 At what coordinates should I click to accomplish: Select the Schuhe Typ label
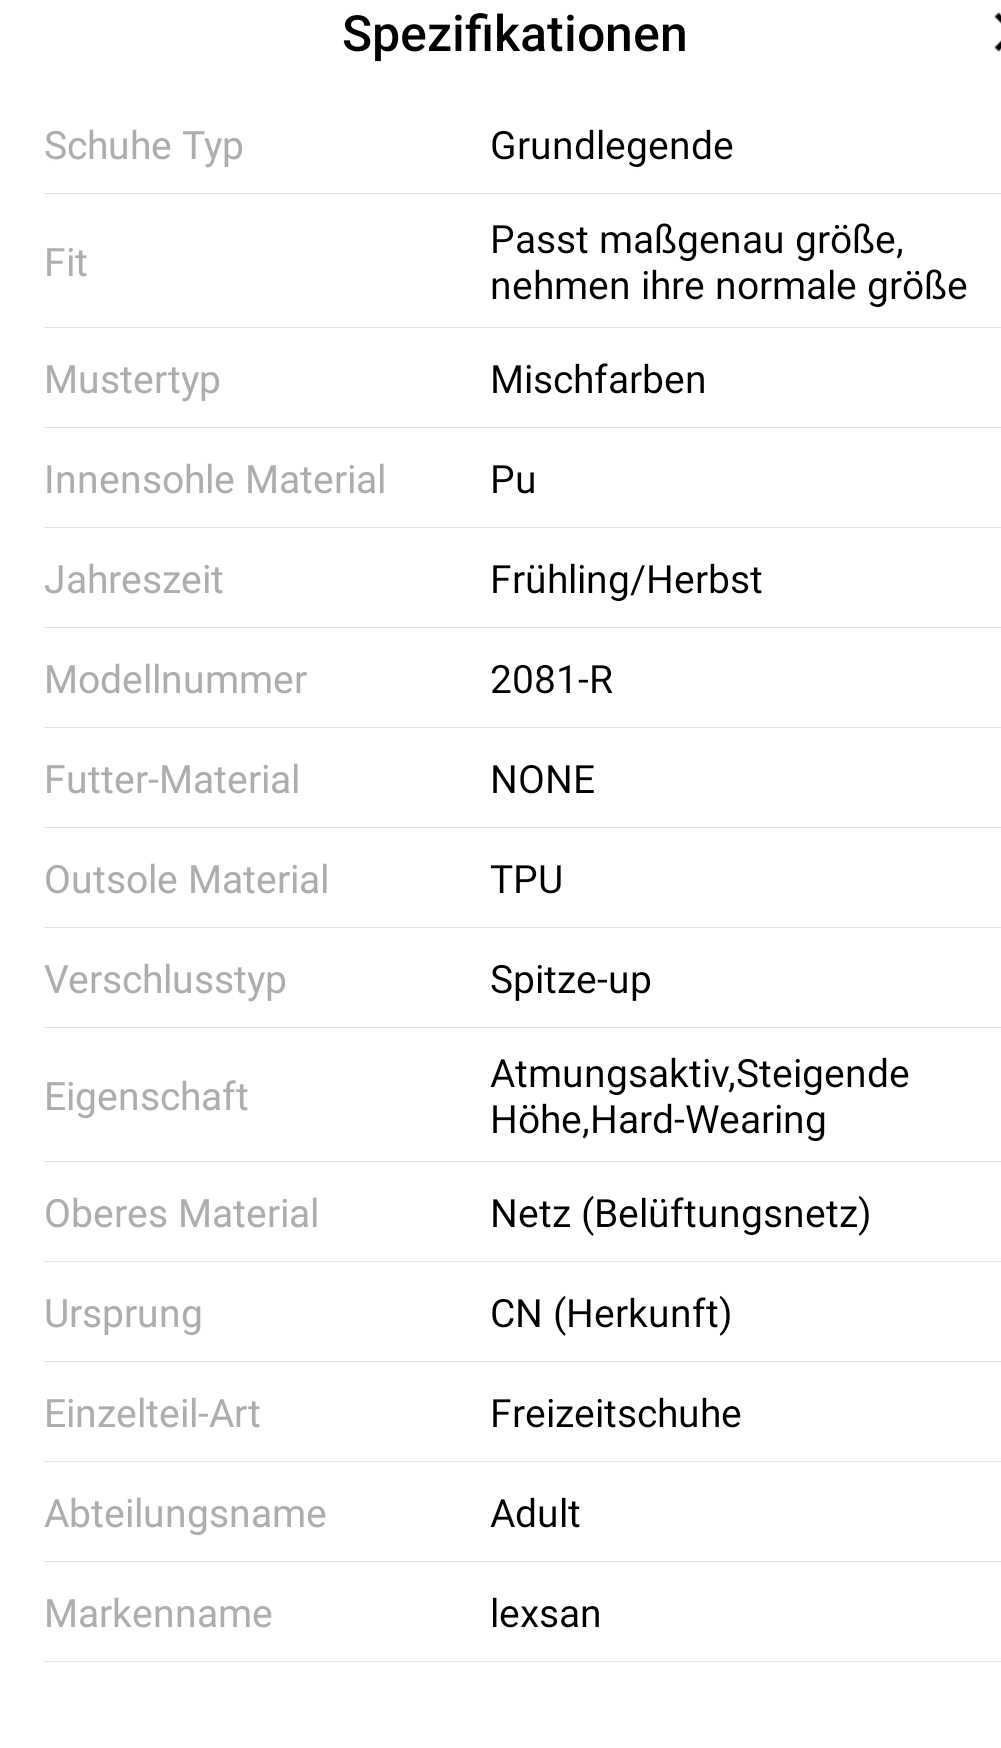pyautogui.click(x=144, y=146)
